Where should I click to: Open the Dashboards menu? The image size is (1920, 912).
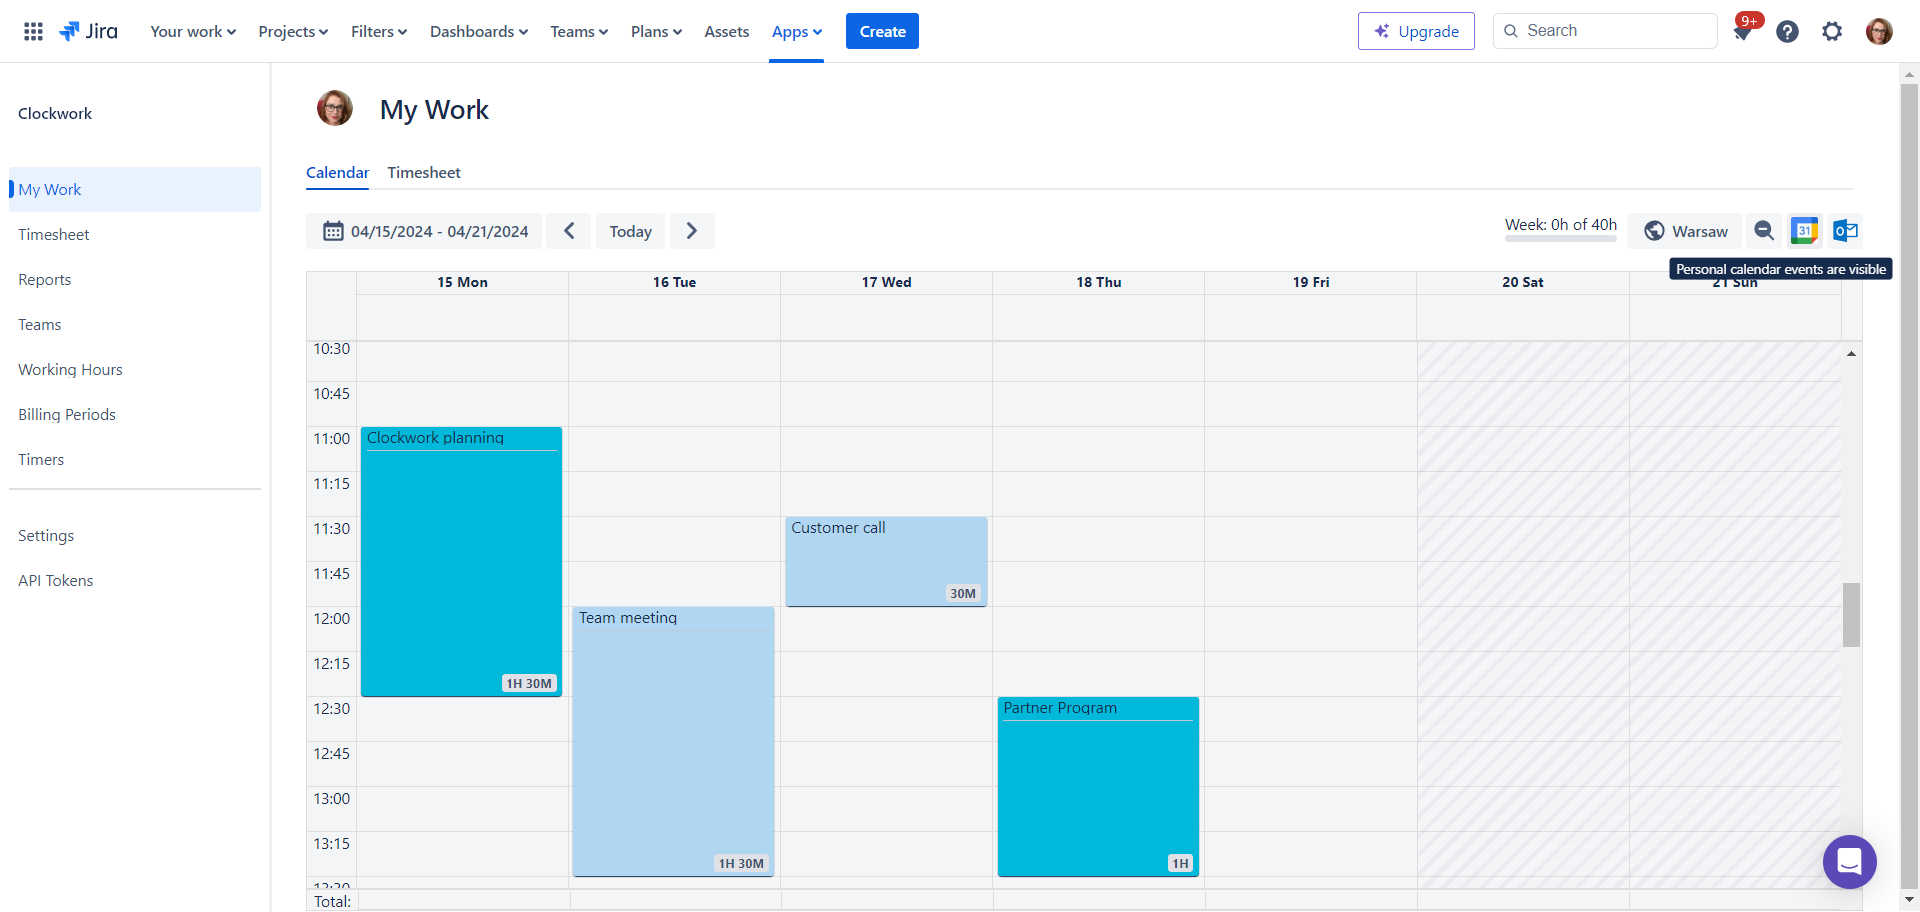[478, 31]
